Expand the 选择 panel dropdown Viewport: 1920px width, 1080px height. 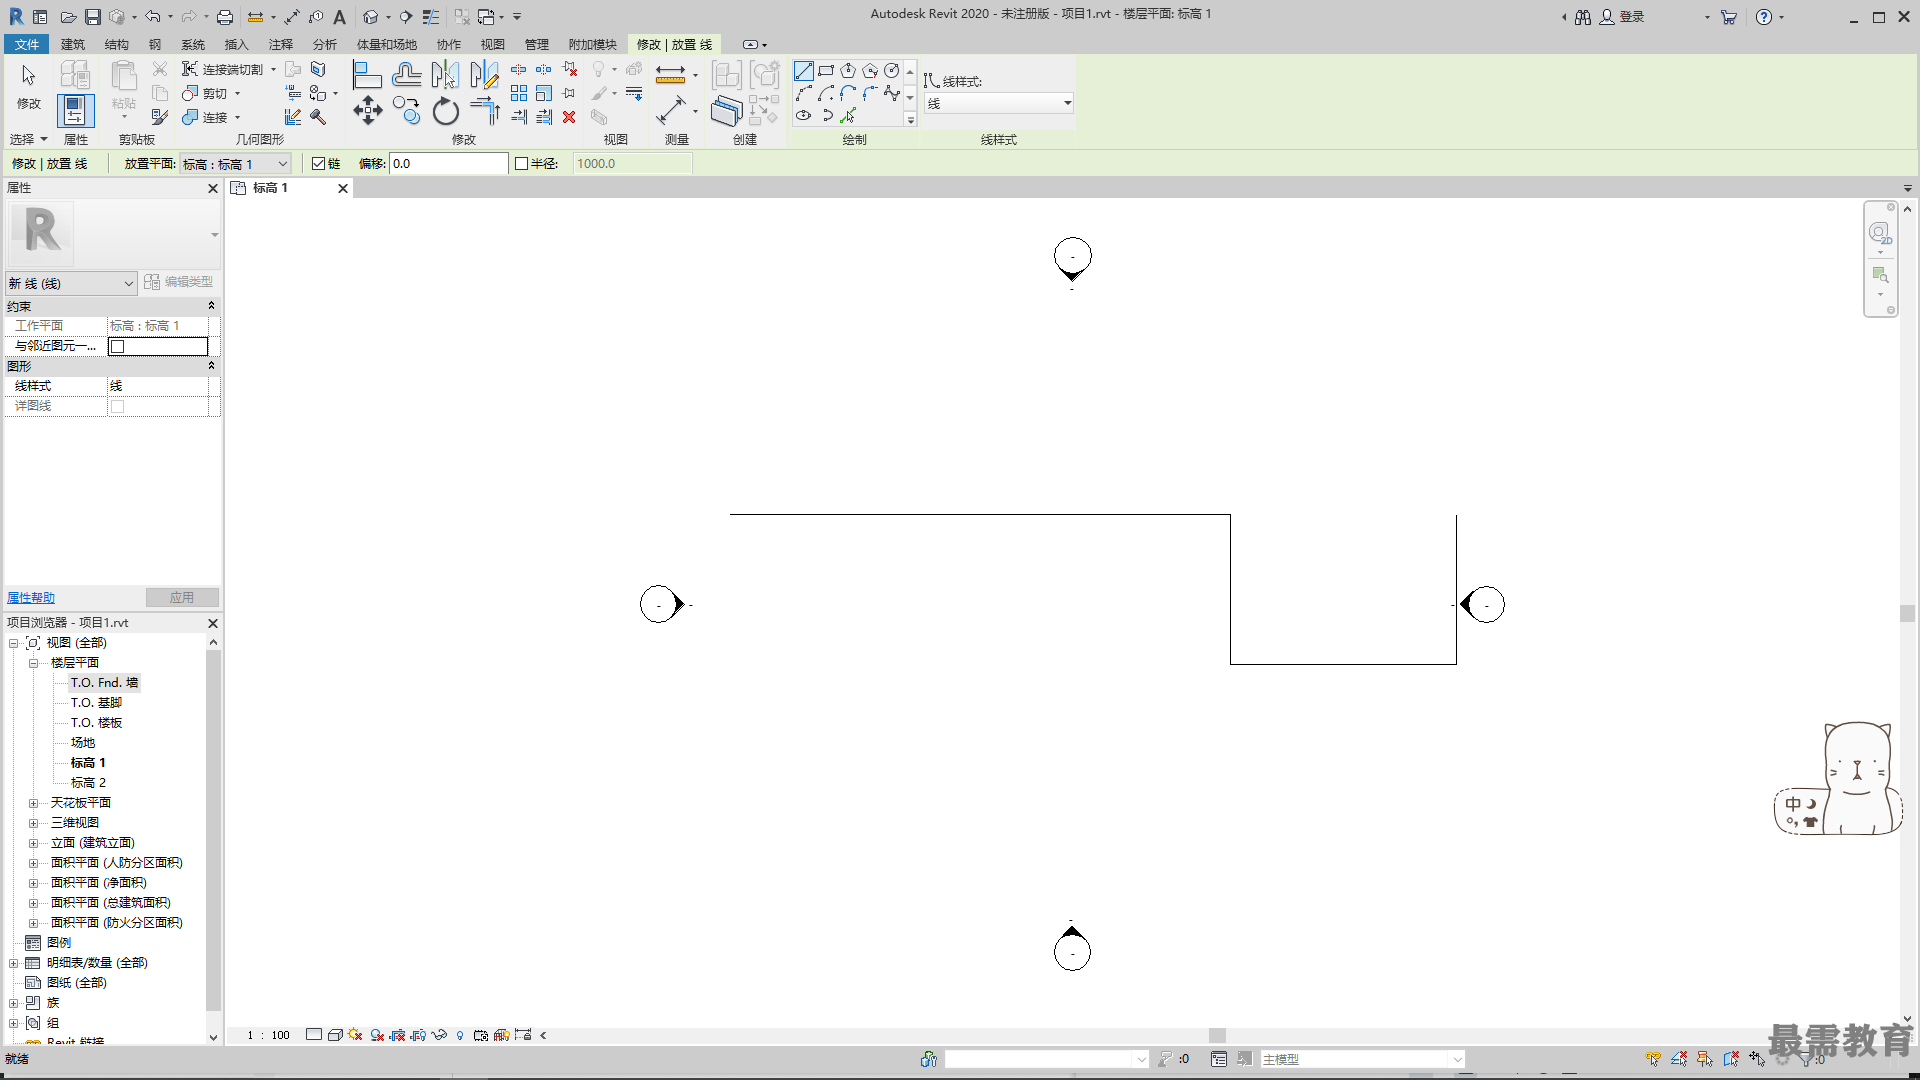click(x=28, y=139)
